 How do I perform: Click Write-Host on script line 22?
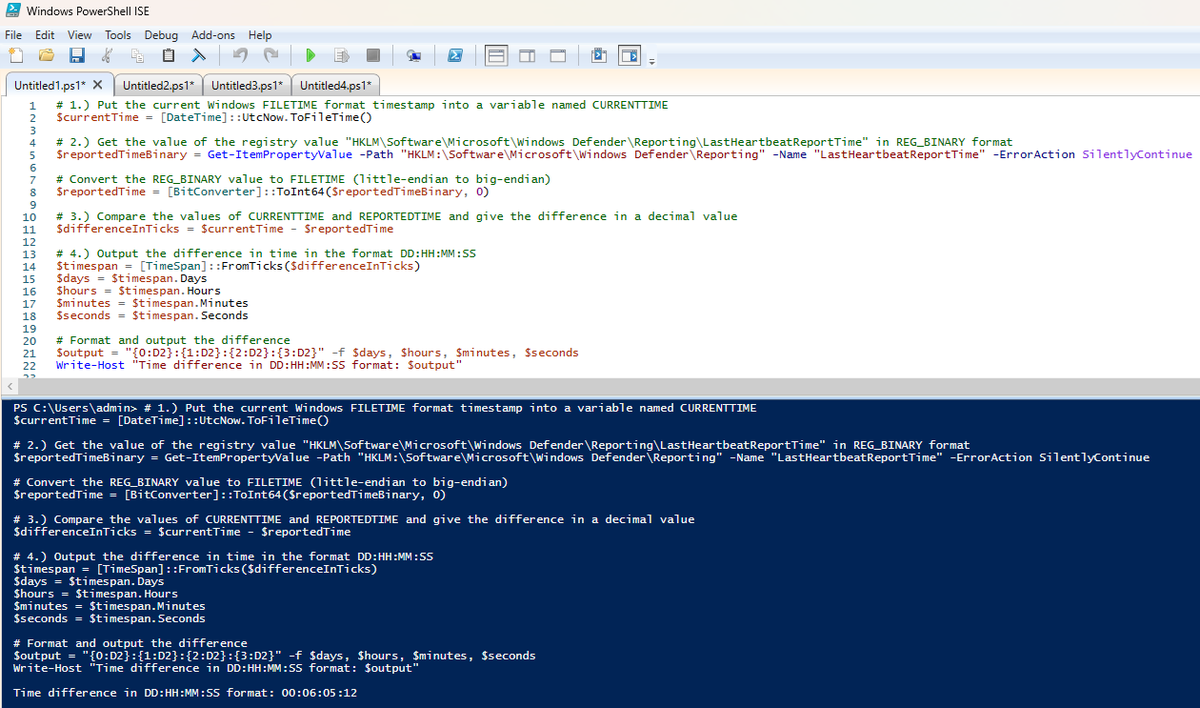coord(91,365)
